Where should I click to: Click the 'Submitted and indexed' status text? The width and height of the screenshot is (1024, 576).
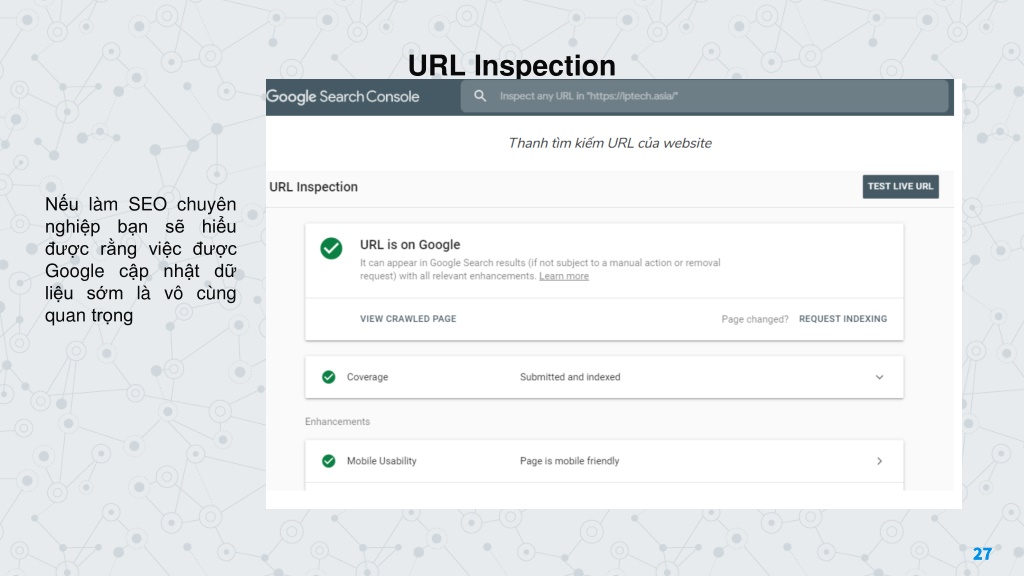[x=570, y=377]
